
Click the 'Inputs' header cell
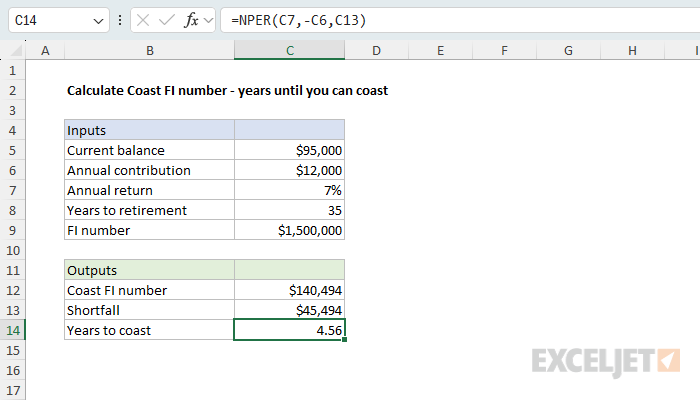pos(150,130)
